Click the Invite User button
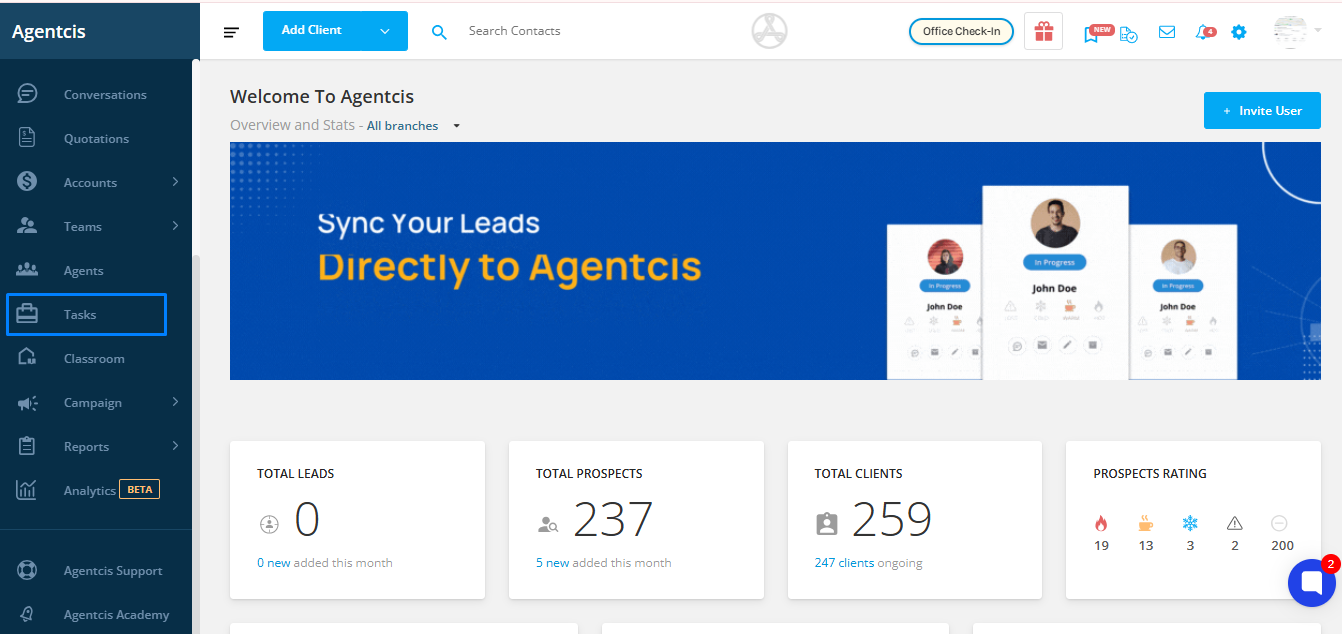The height and width of the screenshot is (634, 1342). (x=1262, y=110)
